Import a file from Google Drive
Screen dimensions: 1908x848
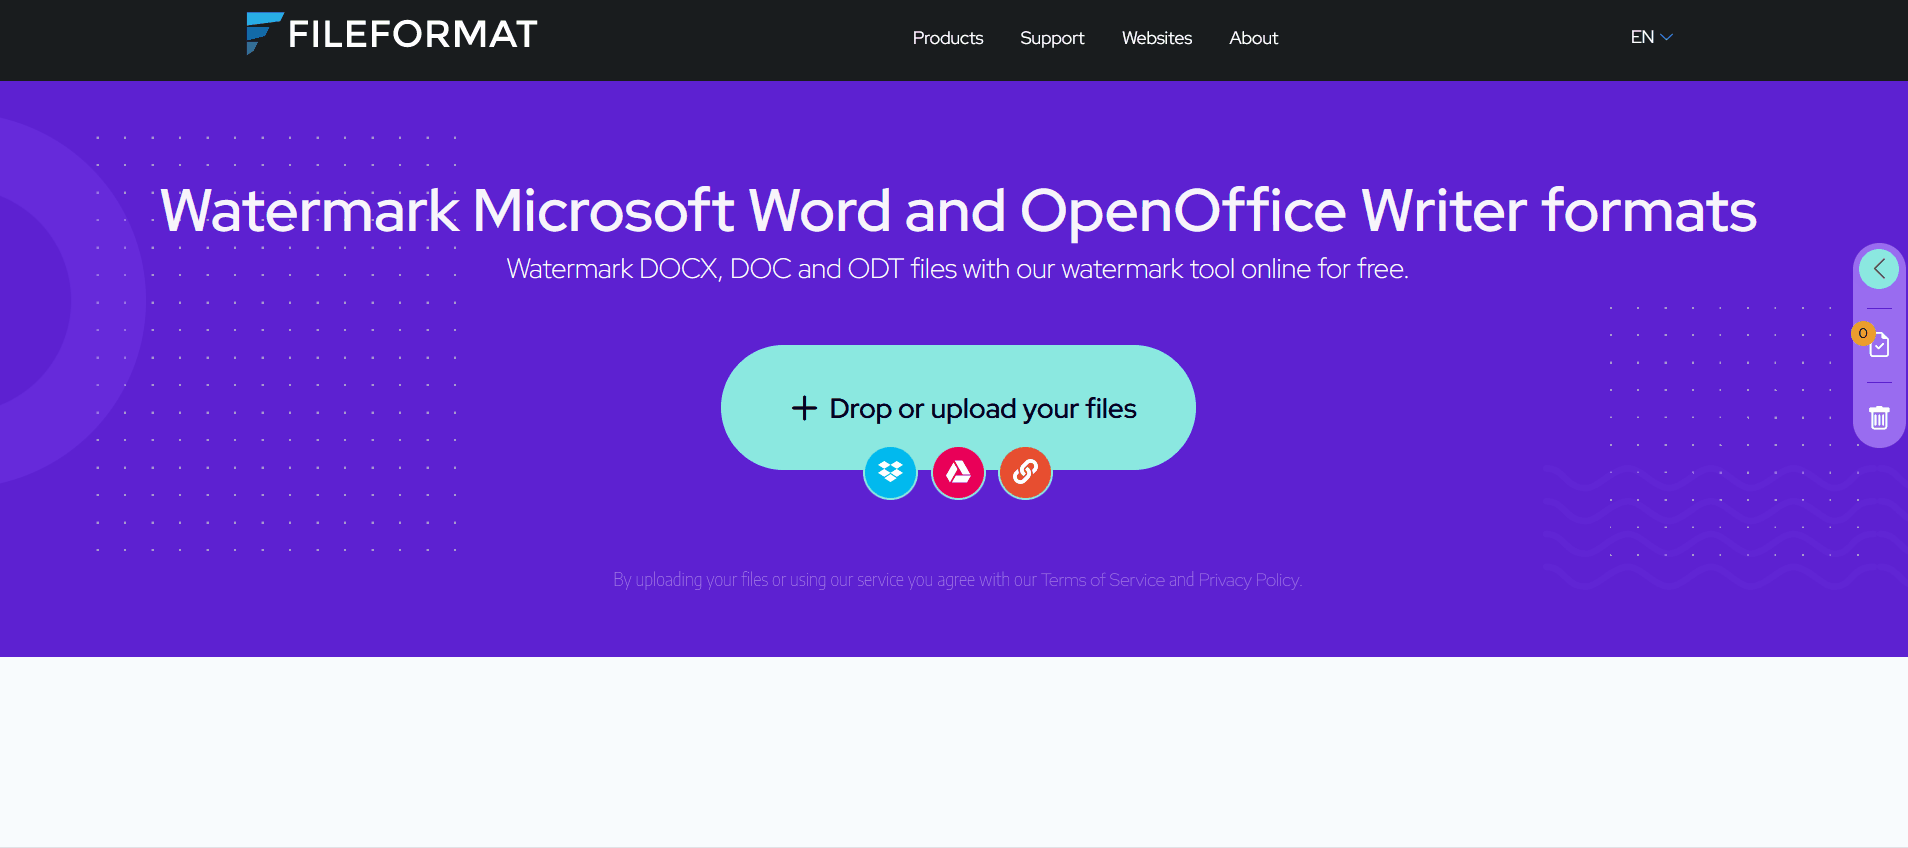(x=958, y=472)
